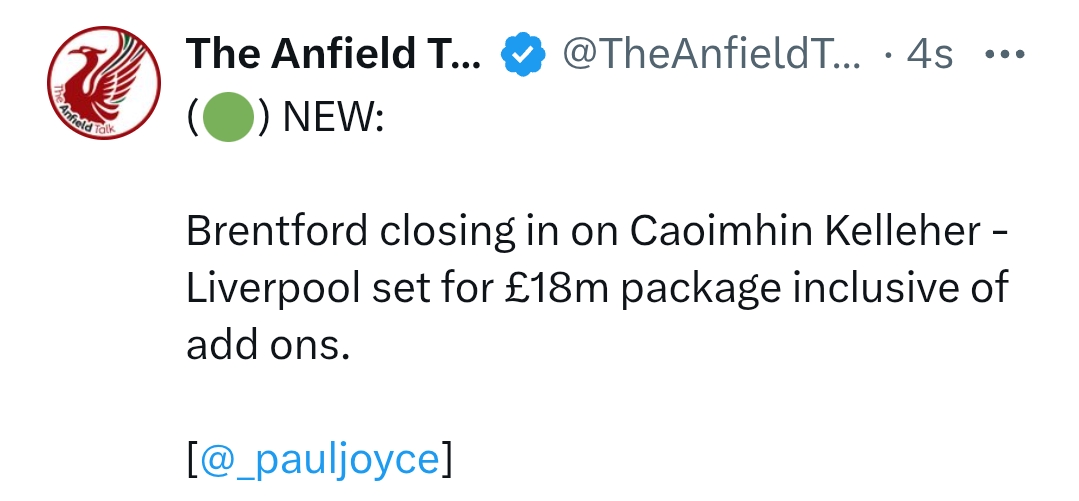Click the opening bracket before @_pauljoyce
This screenshot has width=1079, height=501.
pos(192,459)
